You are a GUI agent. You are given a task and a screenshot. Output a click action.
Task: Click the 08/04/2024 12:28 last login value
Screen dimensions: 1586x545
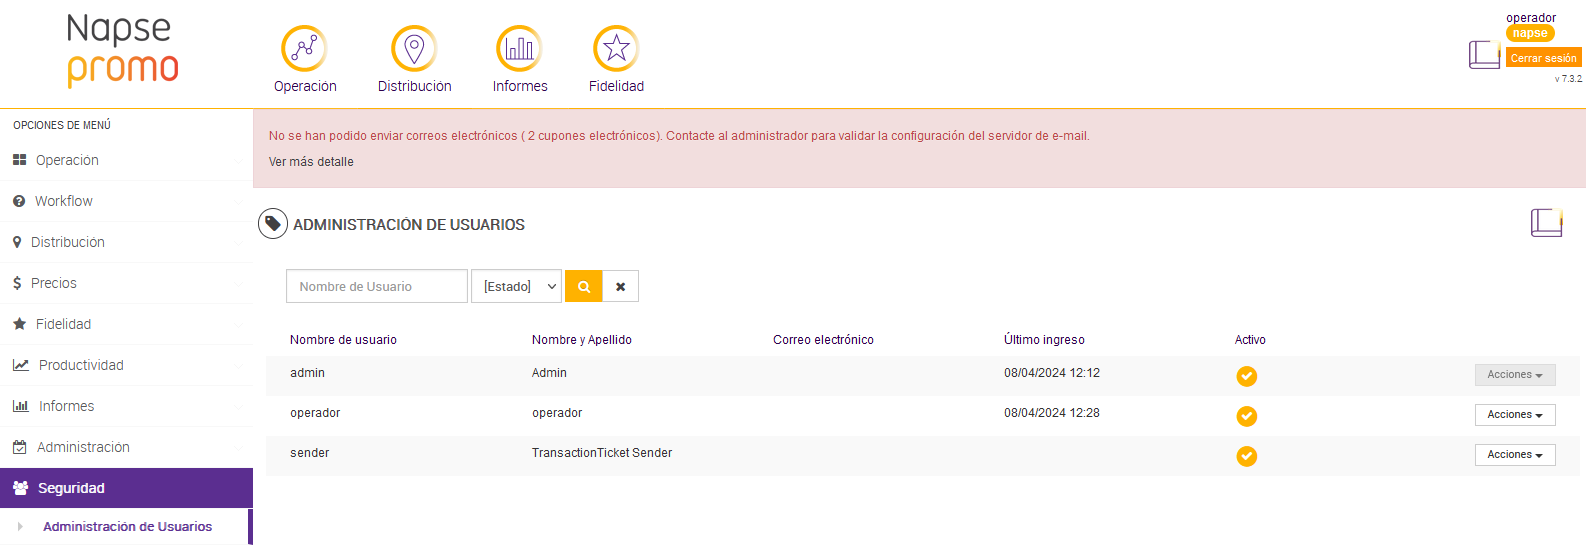pyautogui.click(x=1052, y=413)
